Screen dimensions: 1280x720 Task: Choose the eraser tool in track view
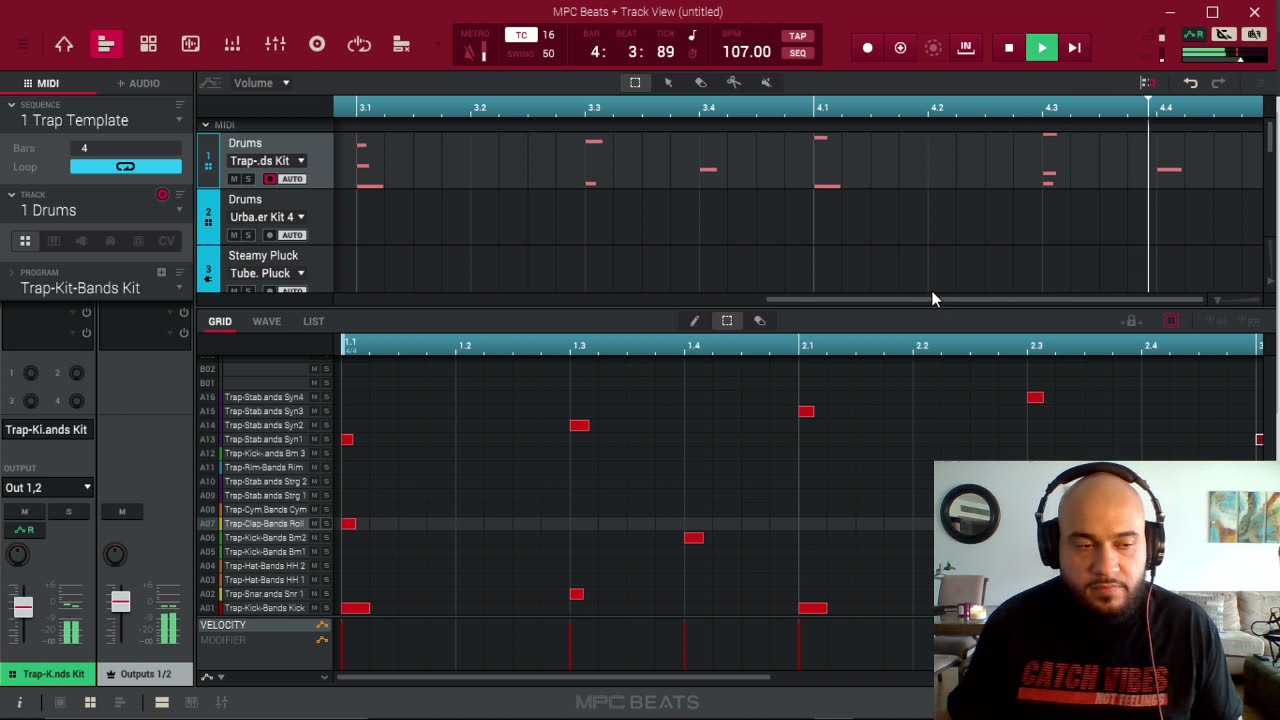[x=700, y=83]
